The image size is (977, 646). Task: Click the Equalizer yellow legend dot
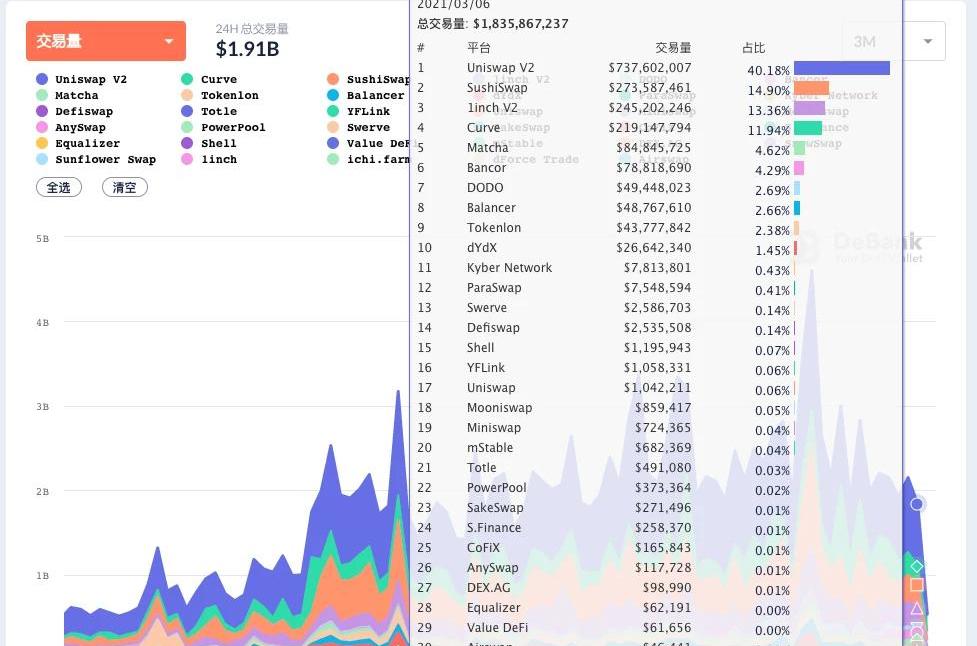(41, 143)
